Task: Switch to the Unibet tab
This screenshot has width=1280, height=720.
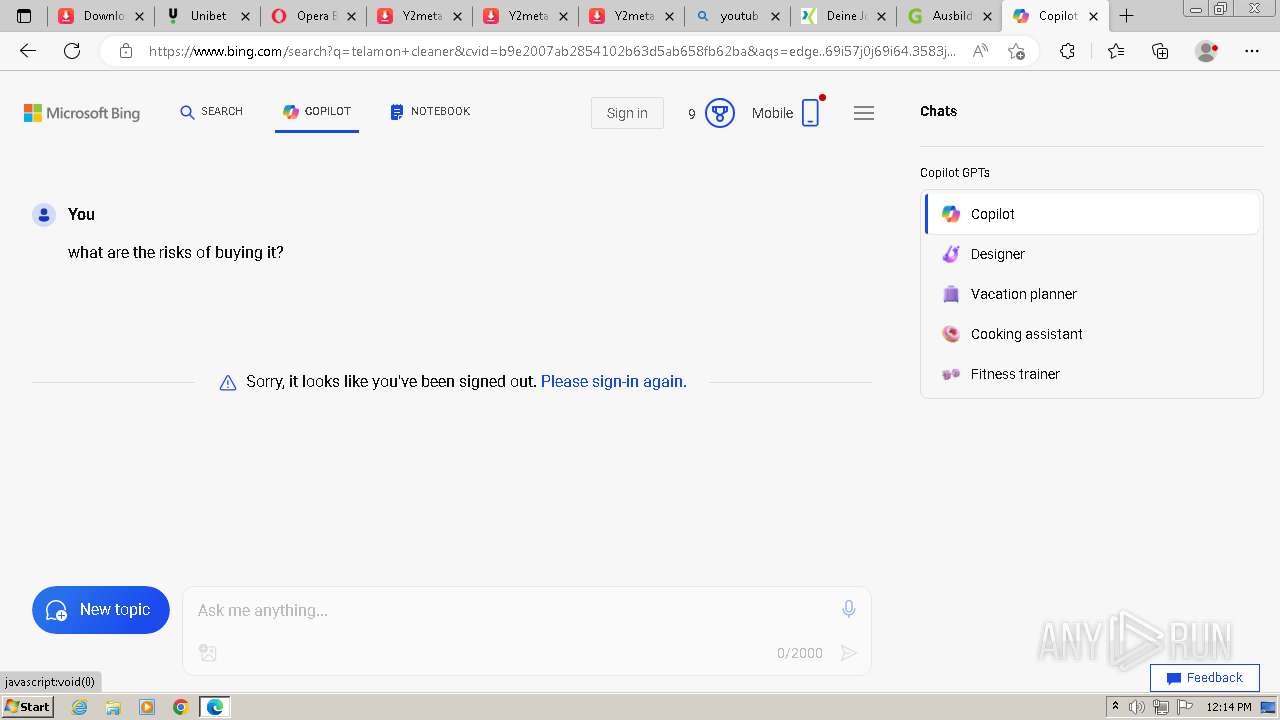Action: click(208, 16)
